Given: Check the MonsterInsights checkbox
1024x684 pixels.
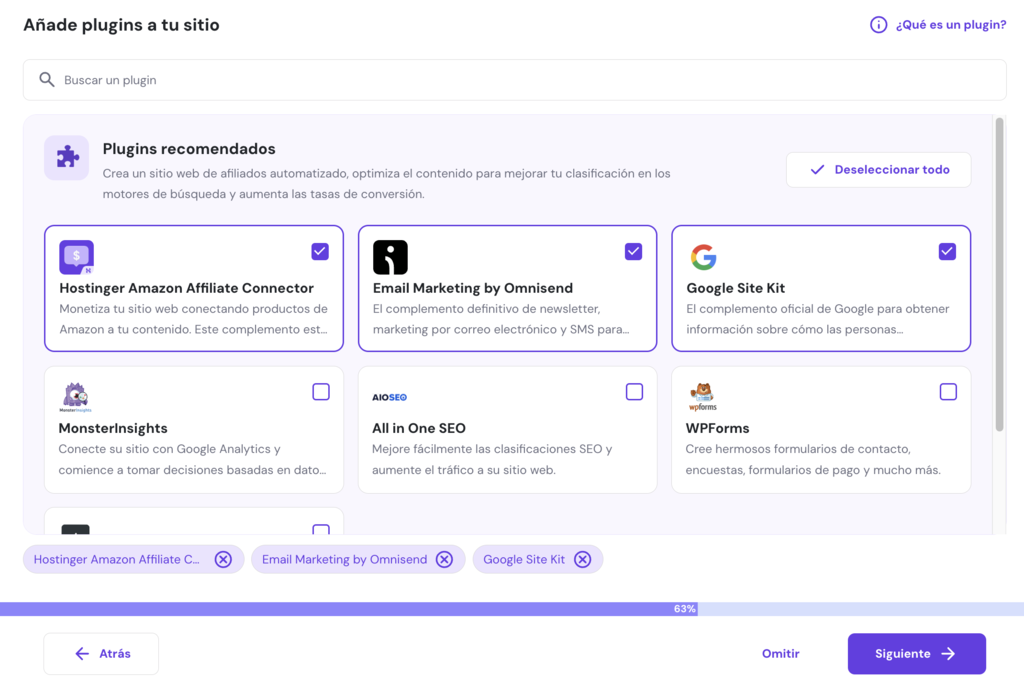Looking at the screenshot, I should pyautogui.click(x=321, y=392).
